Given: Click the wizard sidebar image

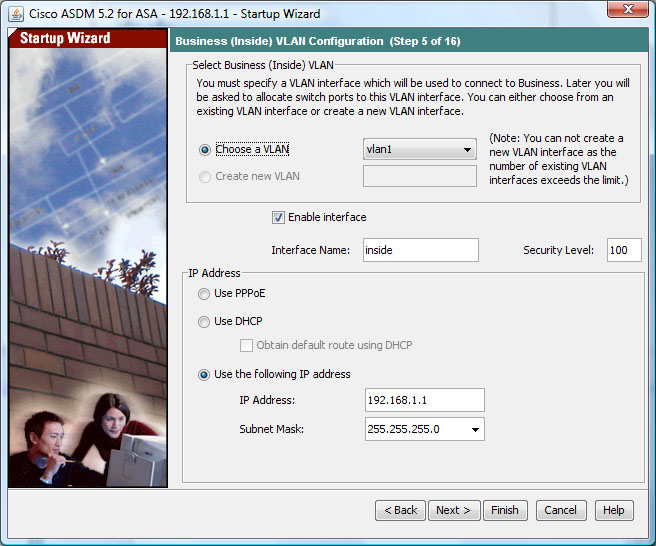Looking at the screenshot, I should [x=88, y=267].
